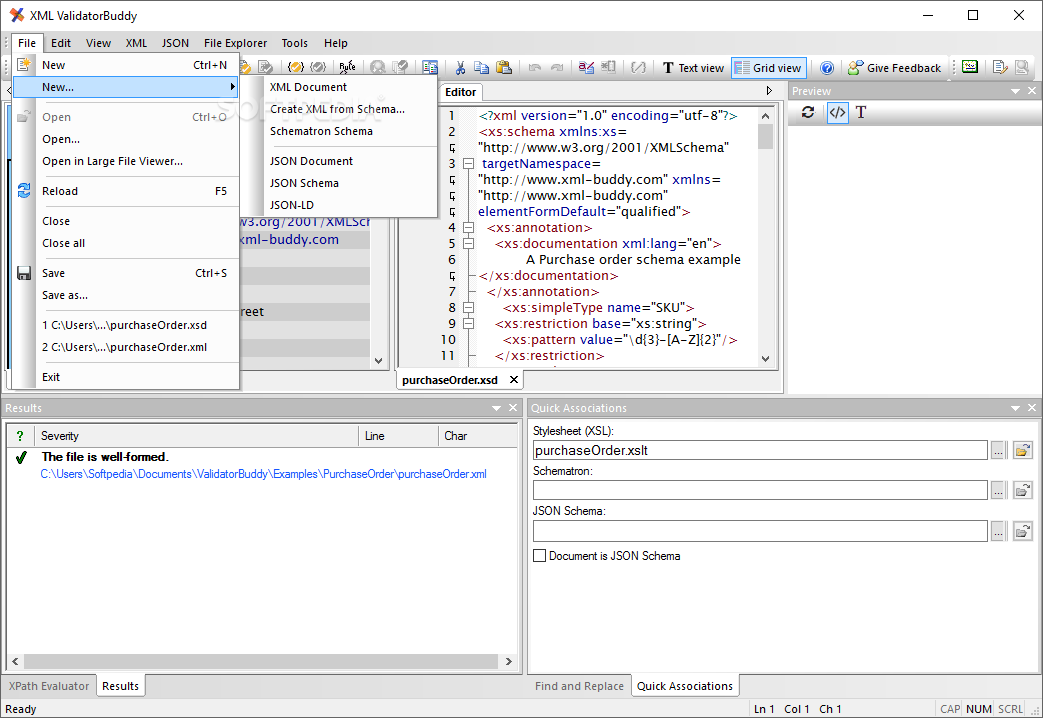Click the Preview refresh icon

click(808, 112)
